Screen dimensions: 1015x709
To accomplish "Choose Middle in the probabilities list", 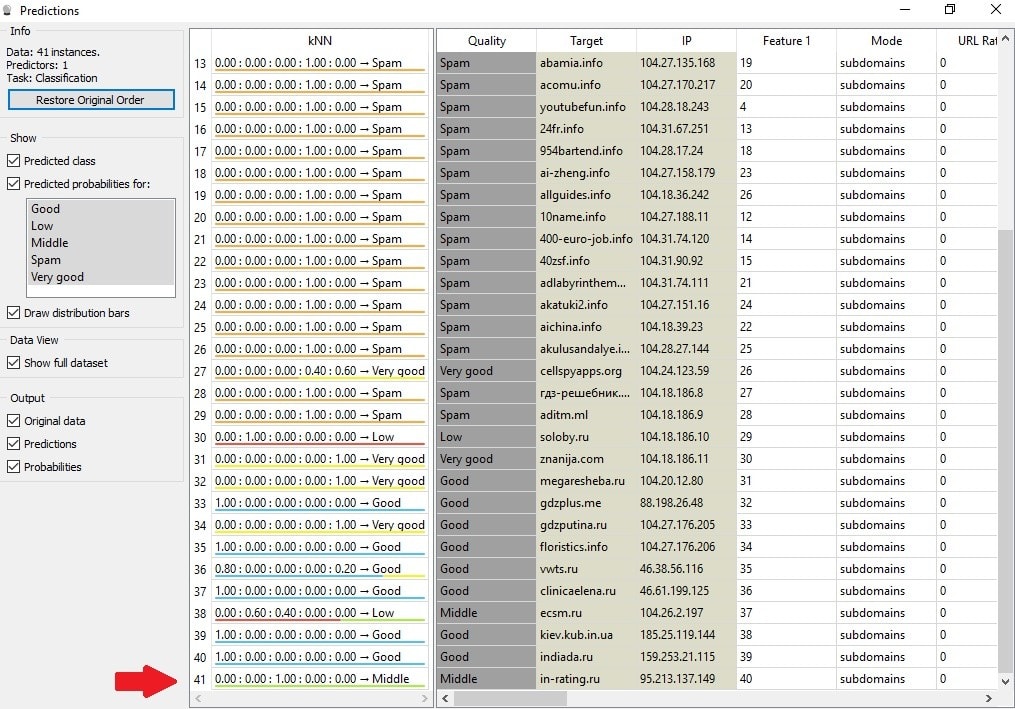I will (x=50, y=243).
